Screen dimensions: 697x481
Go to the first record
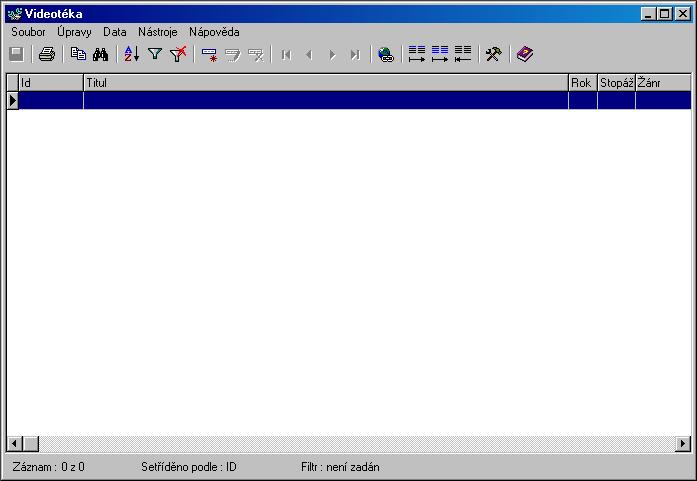click(287, 55)
